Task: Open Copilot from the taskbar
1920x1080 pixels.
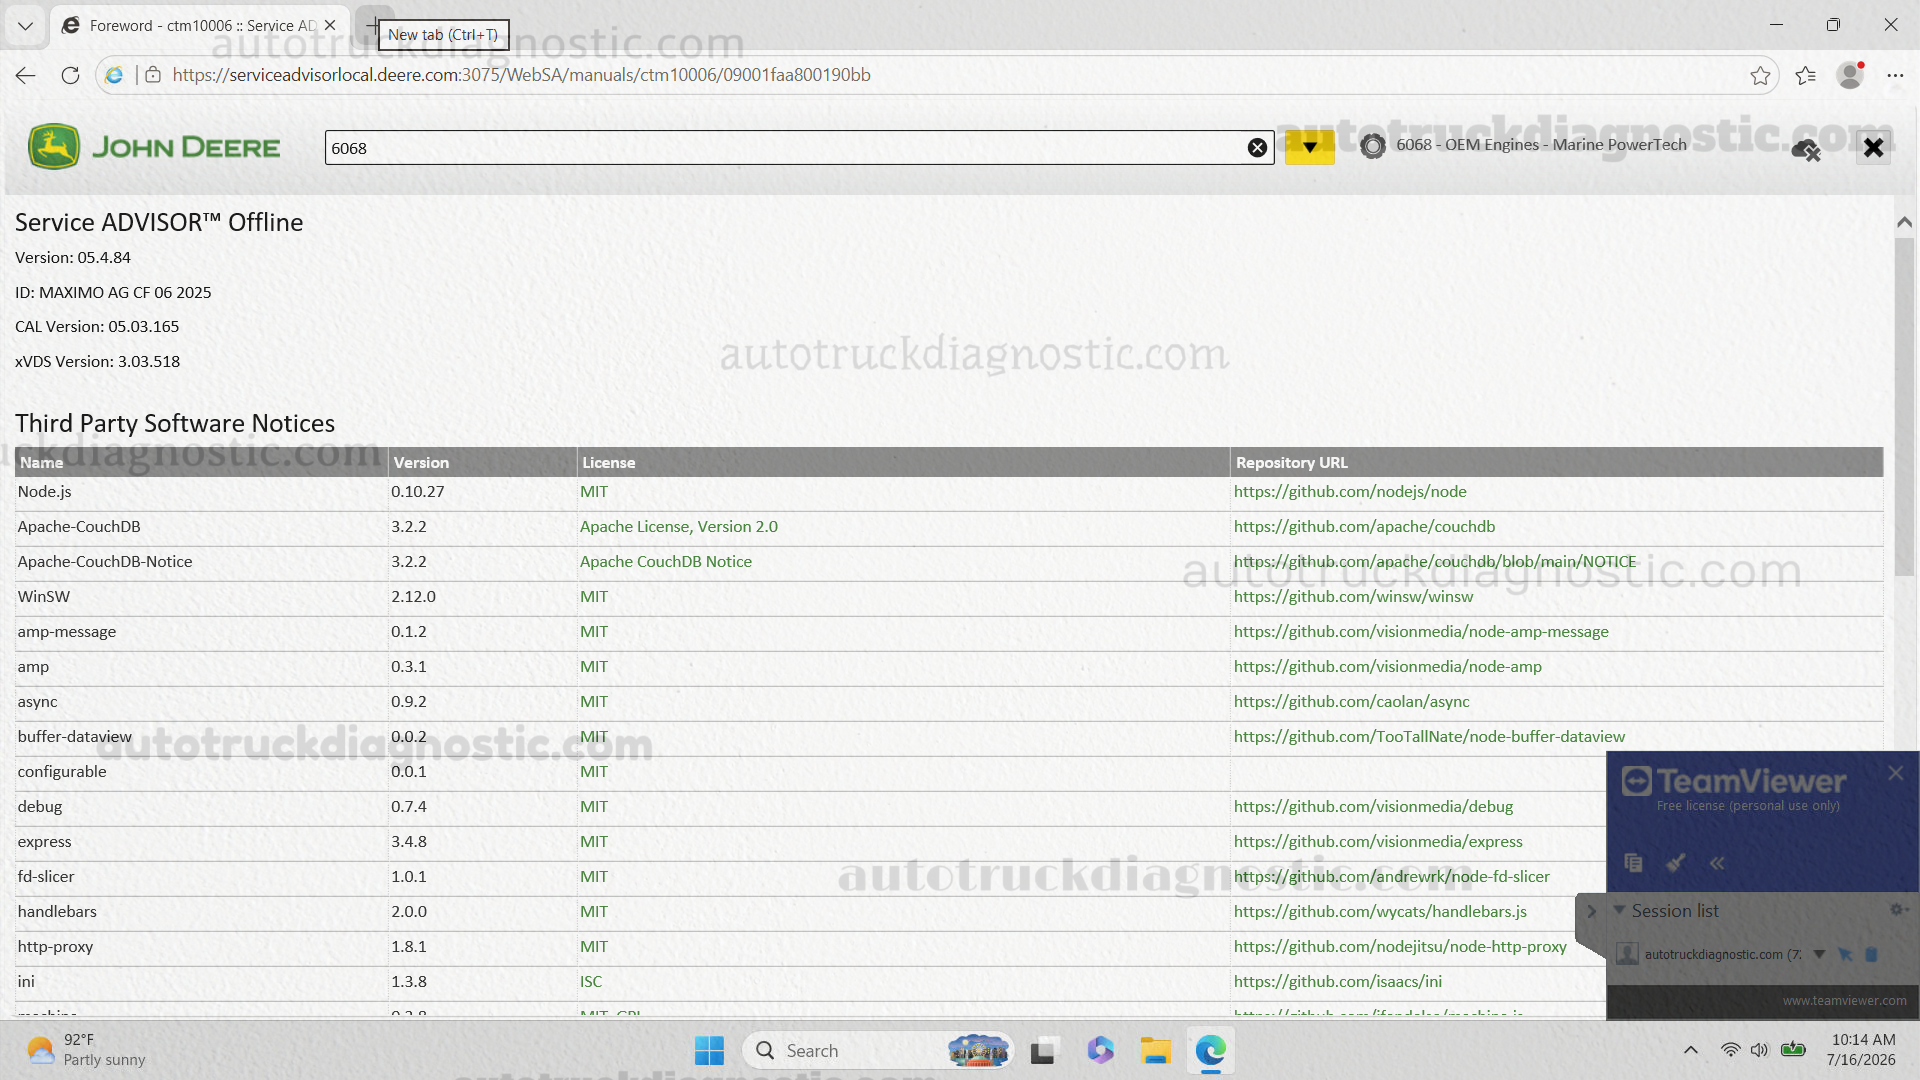Action: 1100,1051
